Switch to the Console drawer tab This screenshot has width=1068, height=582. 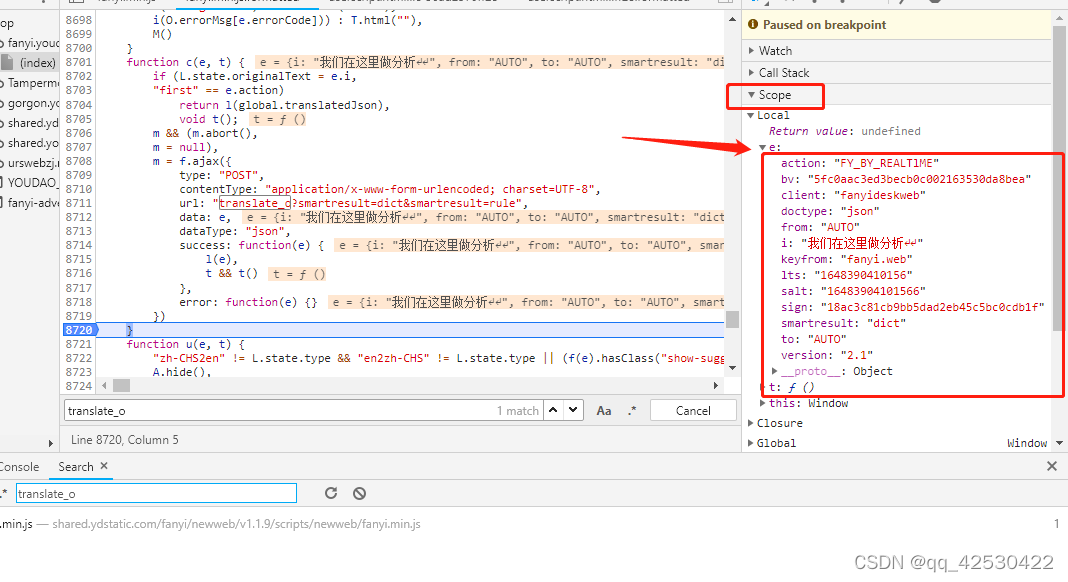pyautogui.click(x=19, y=467)
